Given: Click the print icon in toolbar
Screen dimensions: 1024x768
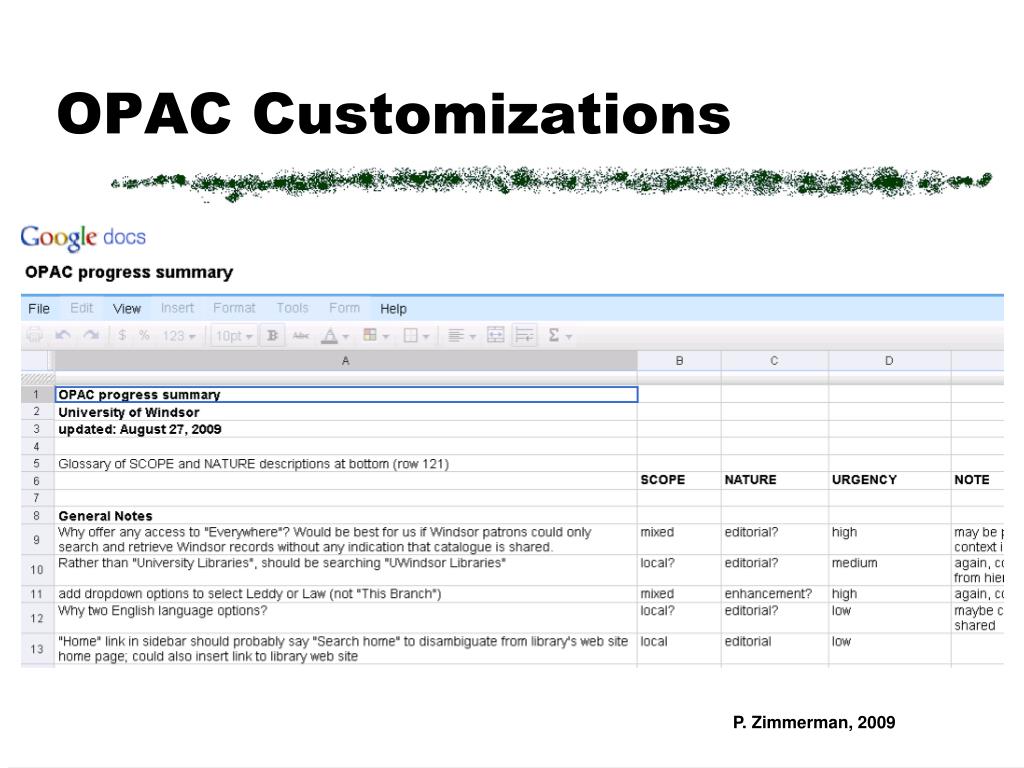Looking at the screenshot, I should pyautogui.click(x=35, y=336).
